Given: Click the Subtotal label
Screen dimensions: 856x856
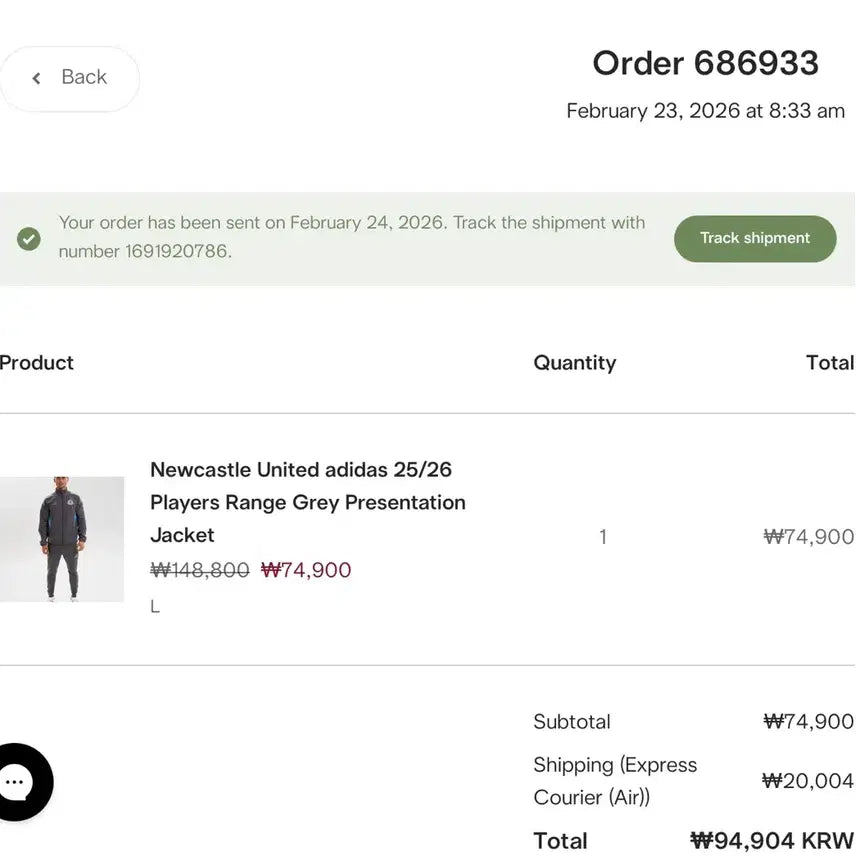Looking at the screenshot, I should click(571, 722).
